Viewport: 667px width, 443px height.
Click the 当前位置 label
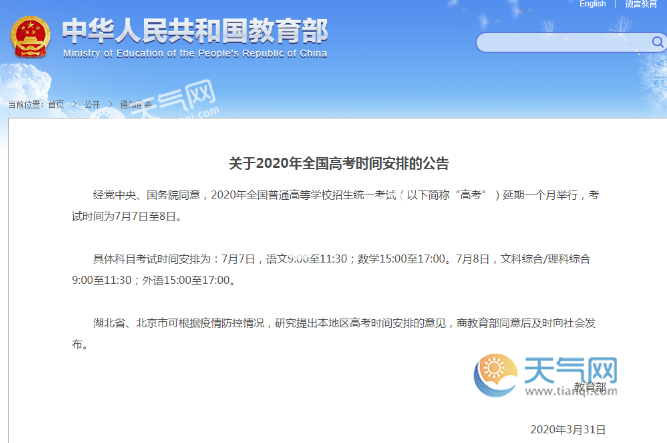pyautogui.click(x=25, y=104)
